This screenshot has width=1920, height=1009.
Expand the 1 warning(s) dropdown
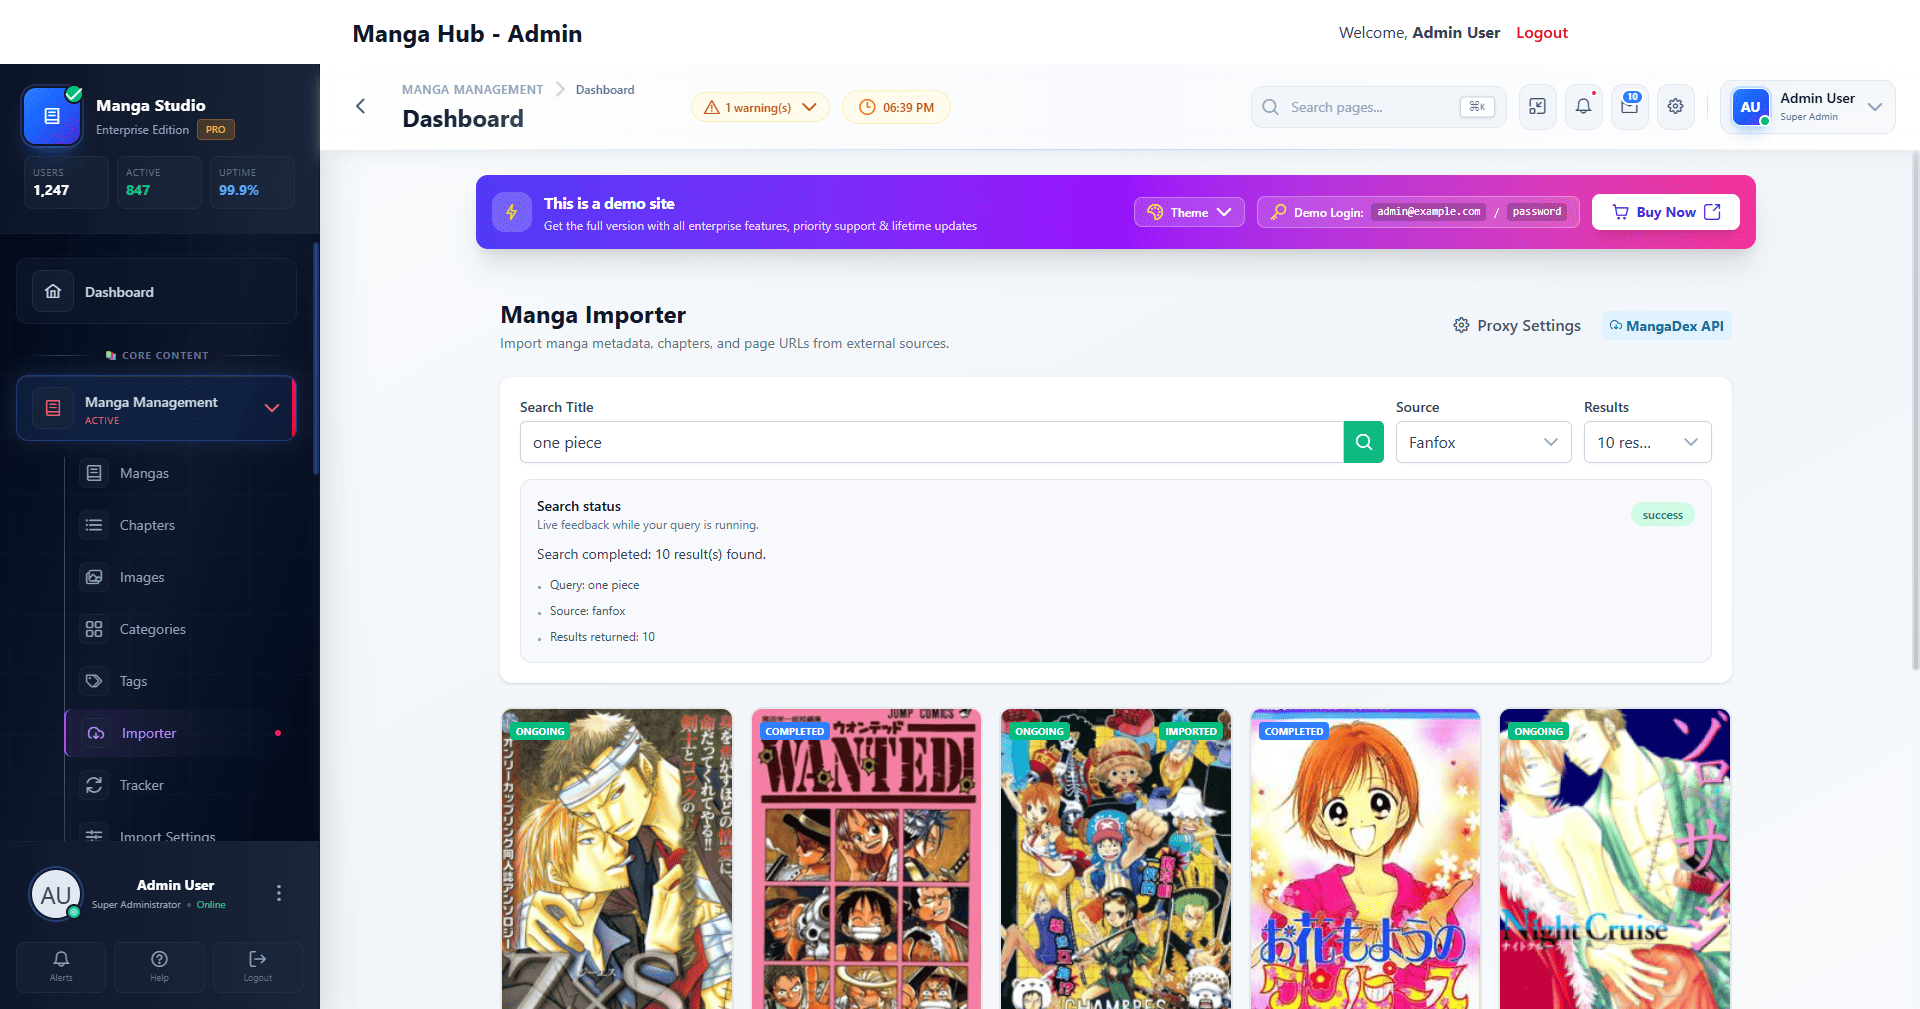[x=760, y=107]
